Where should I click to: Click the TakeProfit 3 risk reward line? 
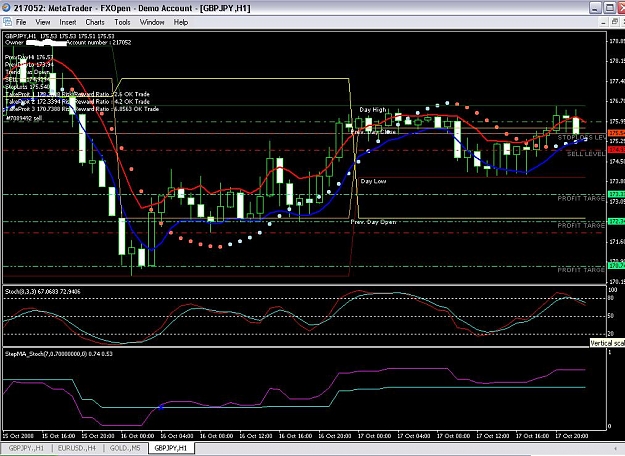pyautogui.click(x=82, y=109)
